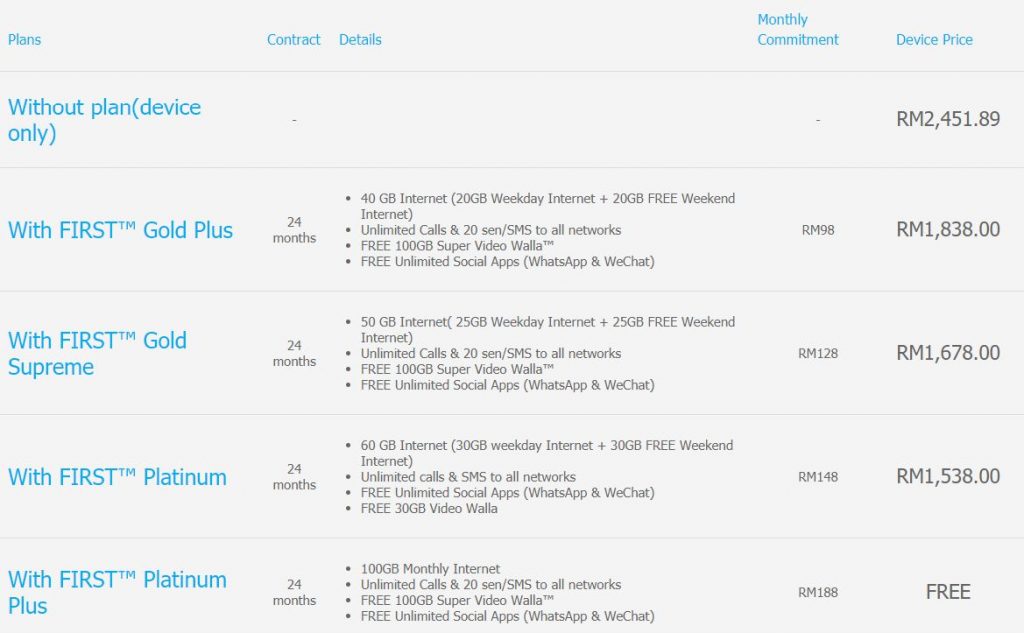Click the RM2,451.89 device-only price
This screenshot has height=633, width=1024.
coord(948,119)
